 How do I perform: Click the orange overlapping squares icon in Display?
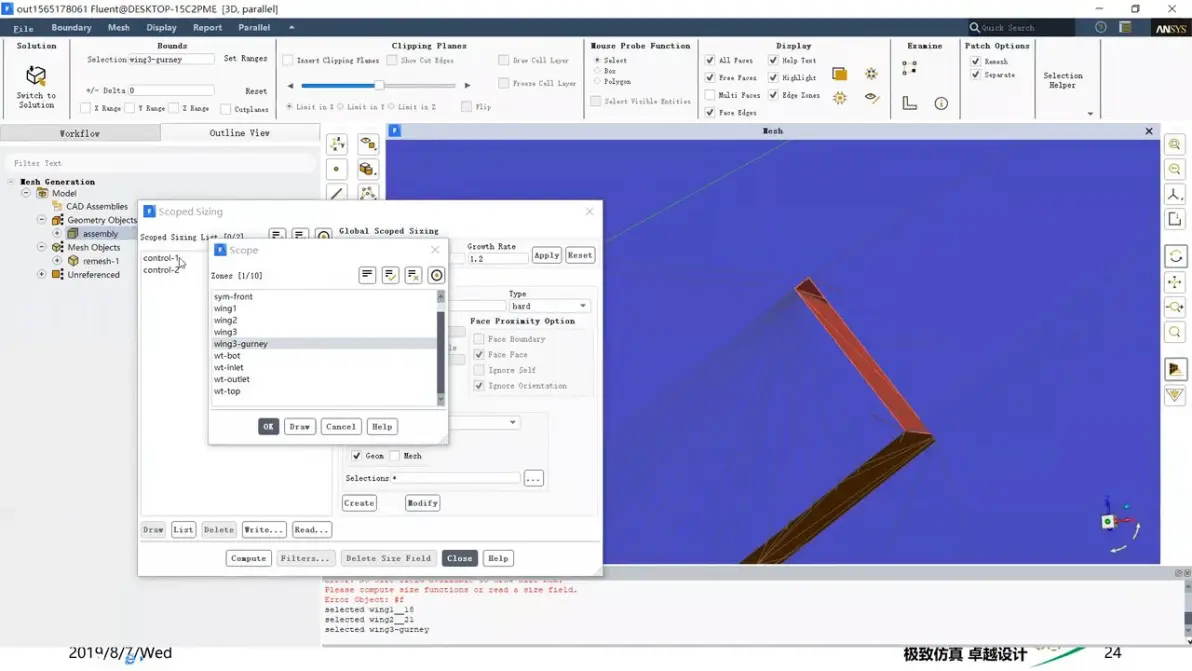[x=839, y=74]
